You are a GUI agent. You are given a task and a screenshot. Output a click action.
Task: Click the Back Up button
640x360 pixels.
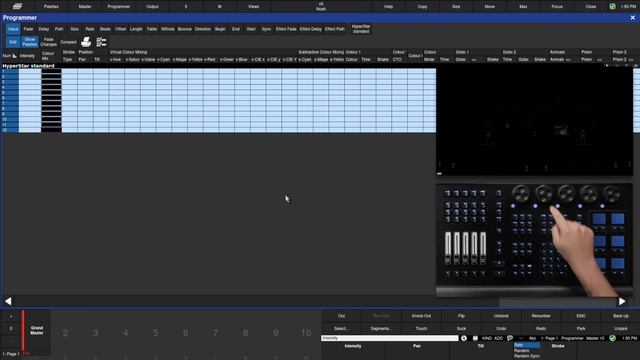(x=621, y=316)
